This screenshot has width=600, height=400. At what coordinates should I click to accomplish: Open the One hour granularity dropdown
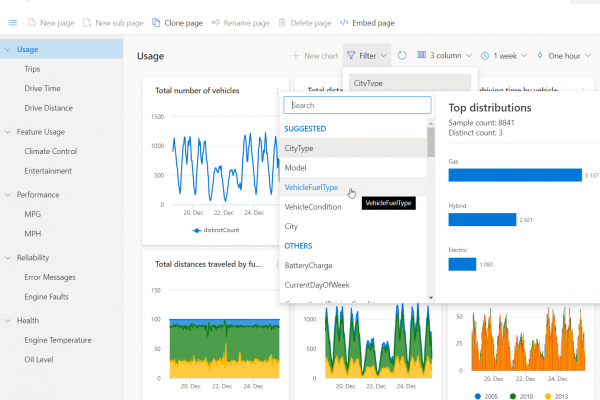(x=588, y=56)
